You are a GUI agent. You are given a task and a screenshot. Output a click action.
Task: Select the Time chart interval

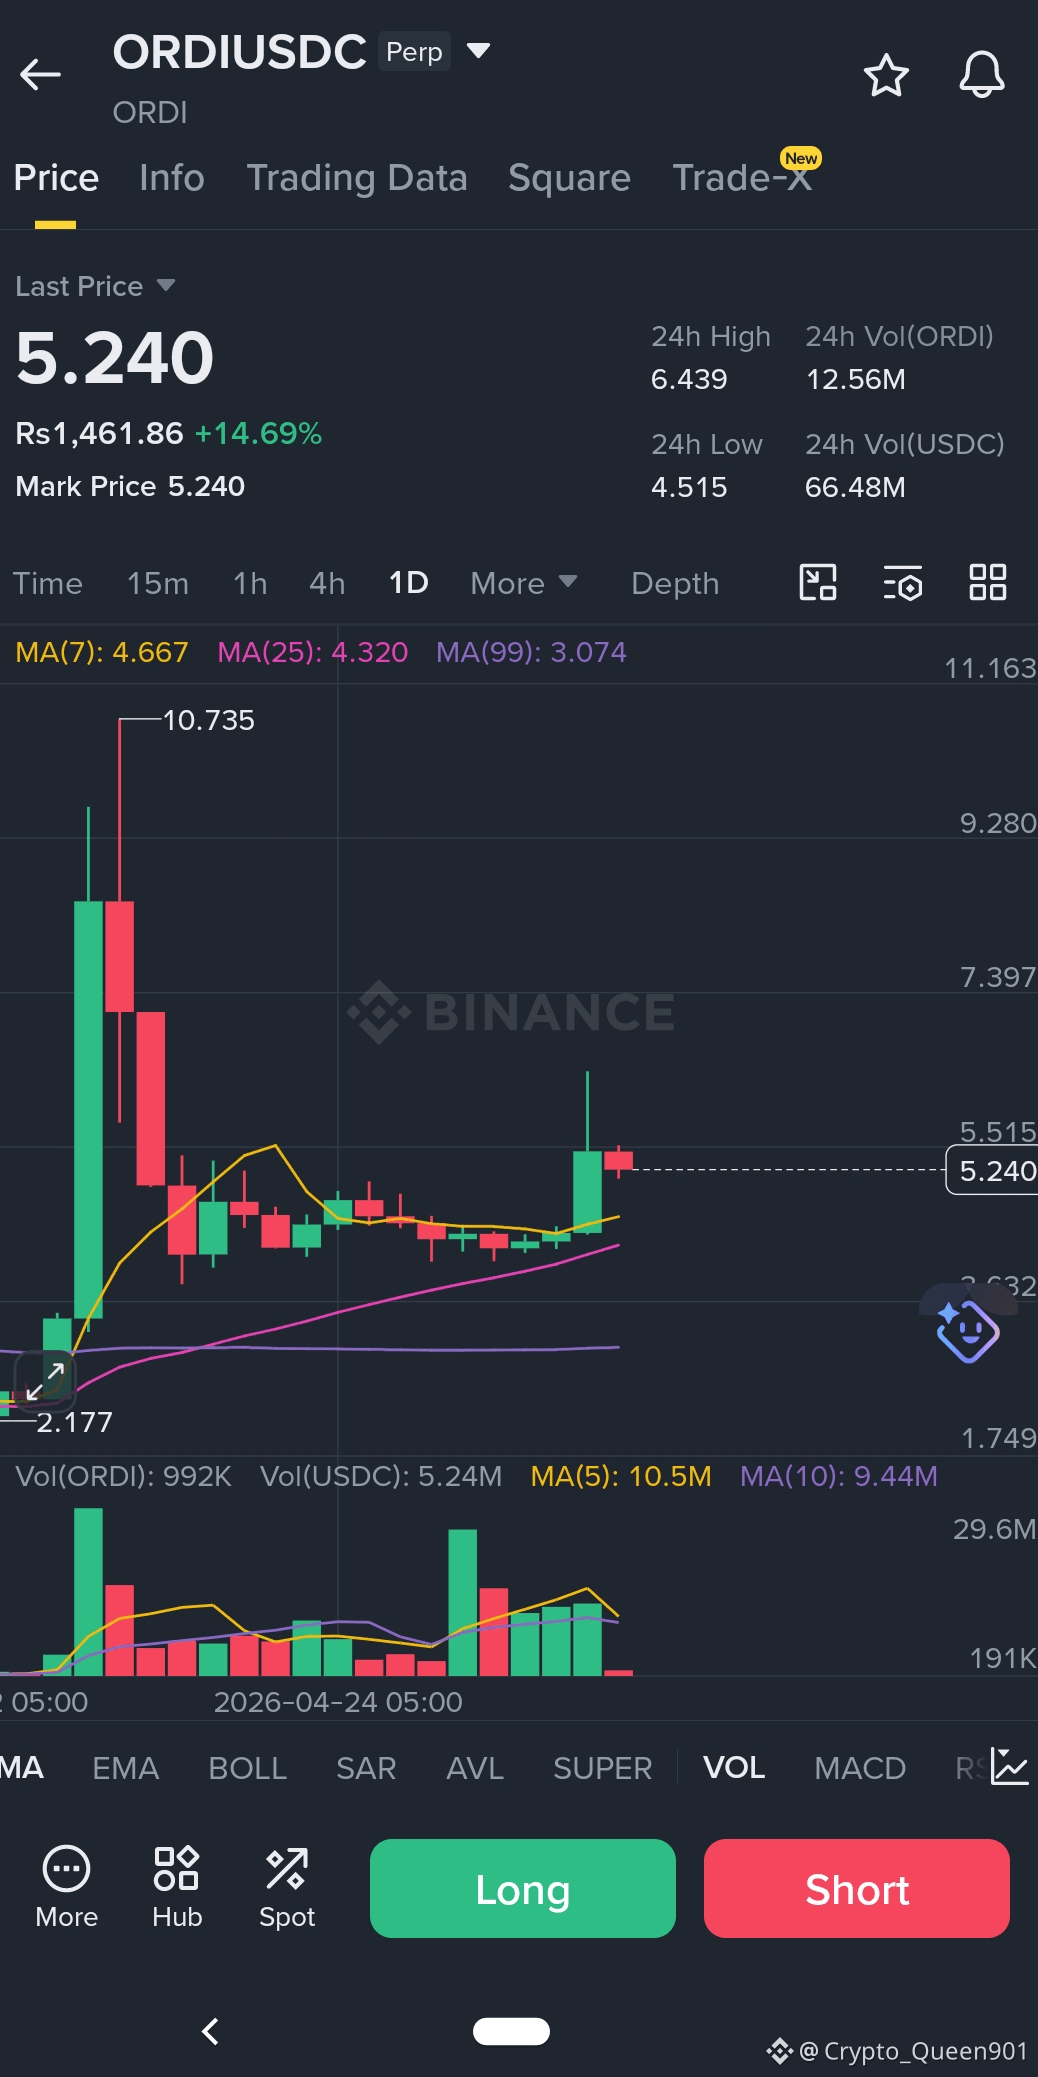tap(47, 583)
